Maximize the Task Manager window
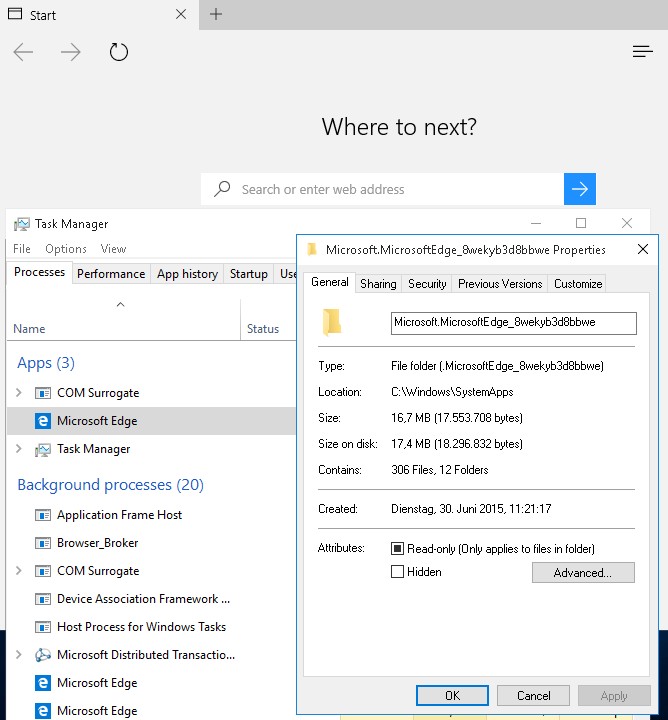Viewport: 668px width, 720px height. (x=581, y=223)
